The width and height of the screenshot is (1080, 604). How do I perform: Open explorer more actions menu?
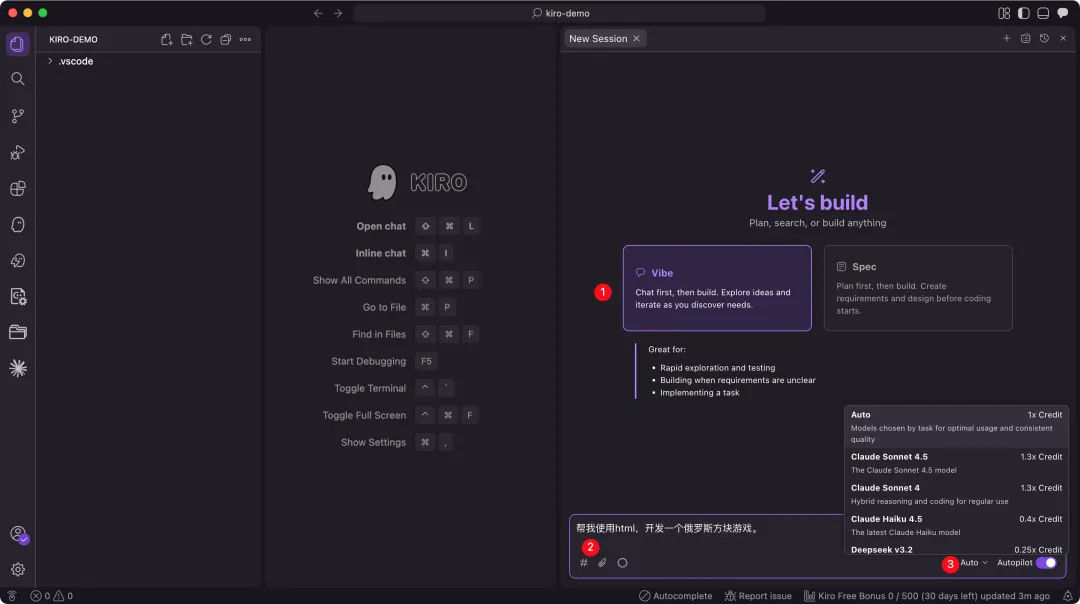tap(245, 39)
